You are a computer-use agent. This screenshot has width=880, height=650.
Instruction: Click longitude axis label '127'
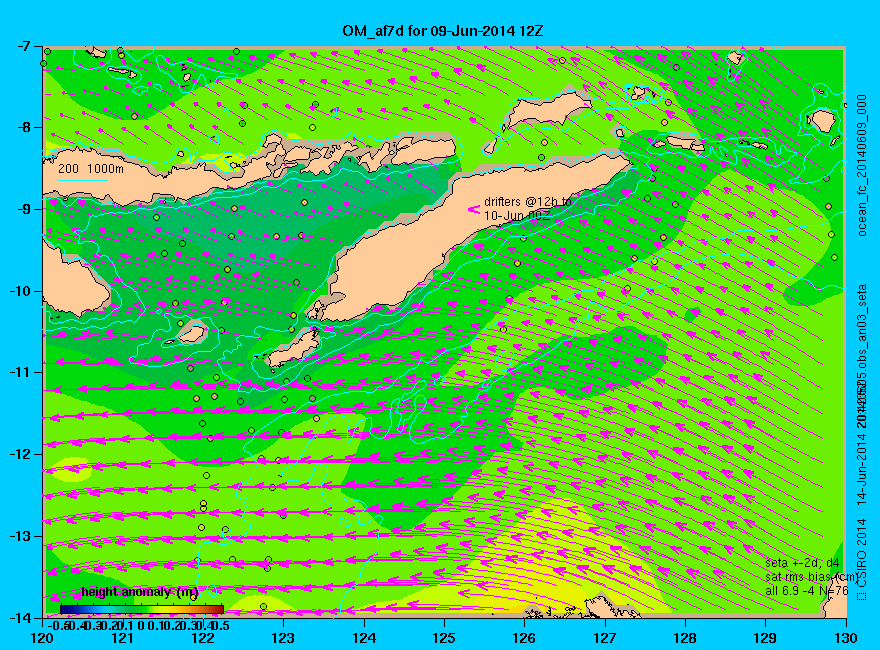pos(605,638)
